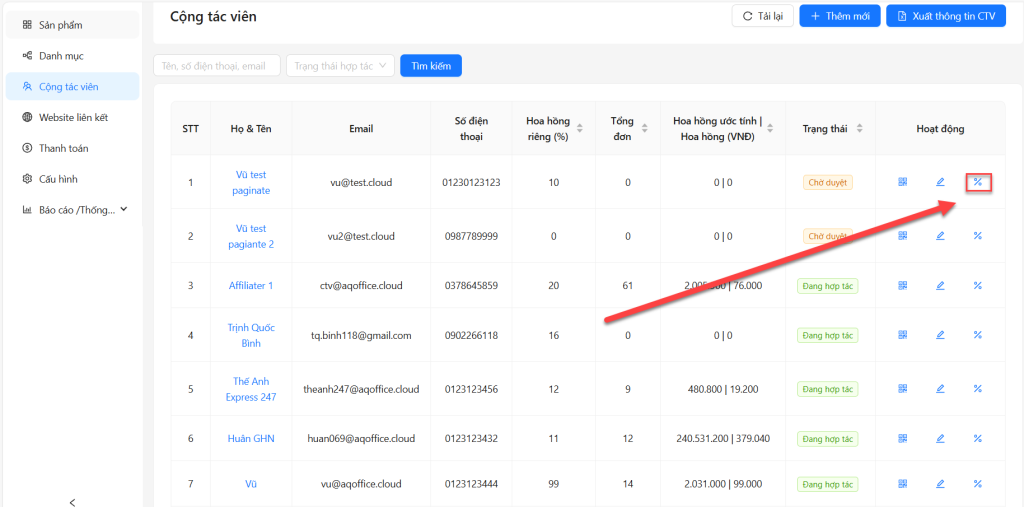This screenshot has height=507, width=1024.
Task: Open Sản phẩm in sidebar
Action: (60, 25)
